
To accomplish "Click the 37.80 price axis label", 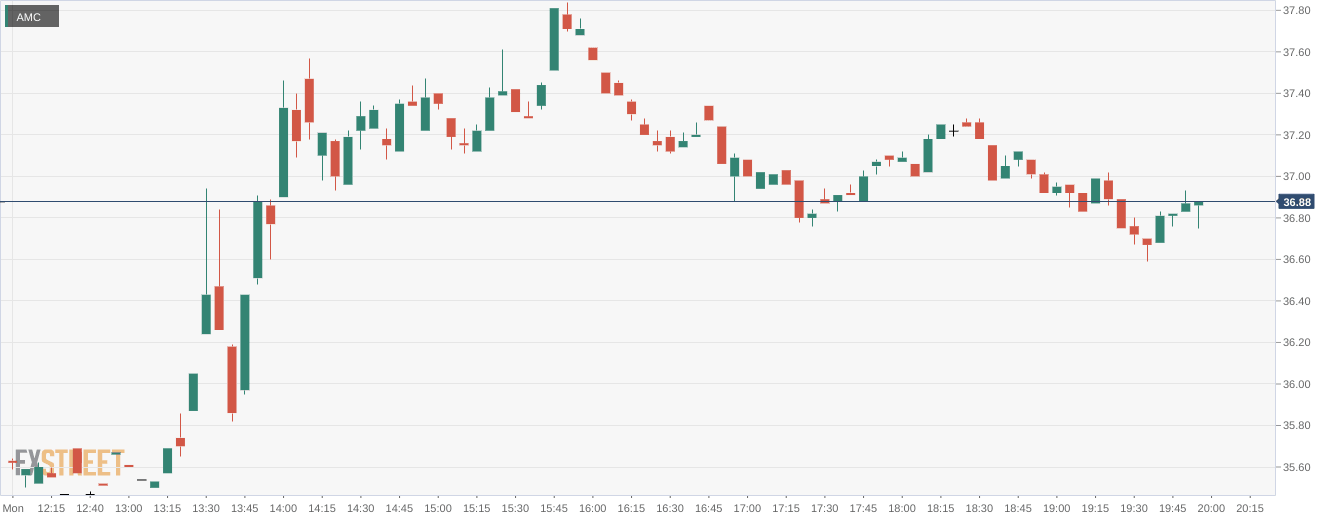I will click(1296, 10).
